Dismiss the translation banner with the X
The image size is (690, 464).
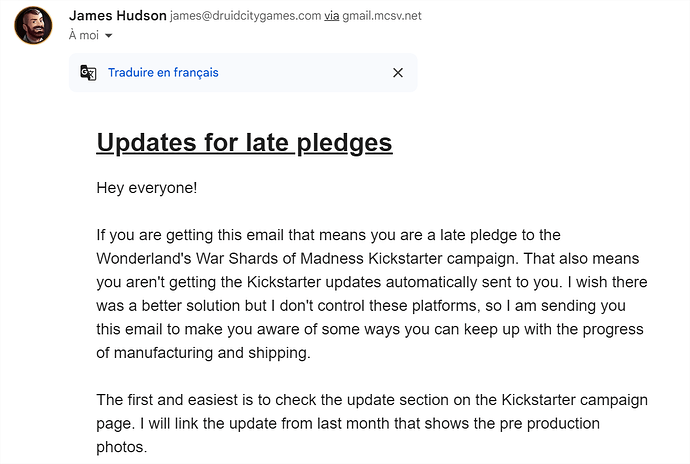coord(398,73)
